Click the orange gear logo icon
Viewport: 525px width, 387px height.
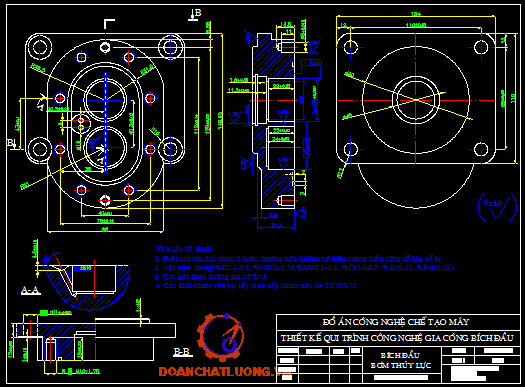220,337
